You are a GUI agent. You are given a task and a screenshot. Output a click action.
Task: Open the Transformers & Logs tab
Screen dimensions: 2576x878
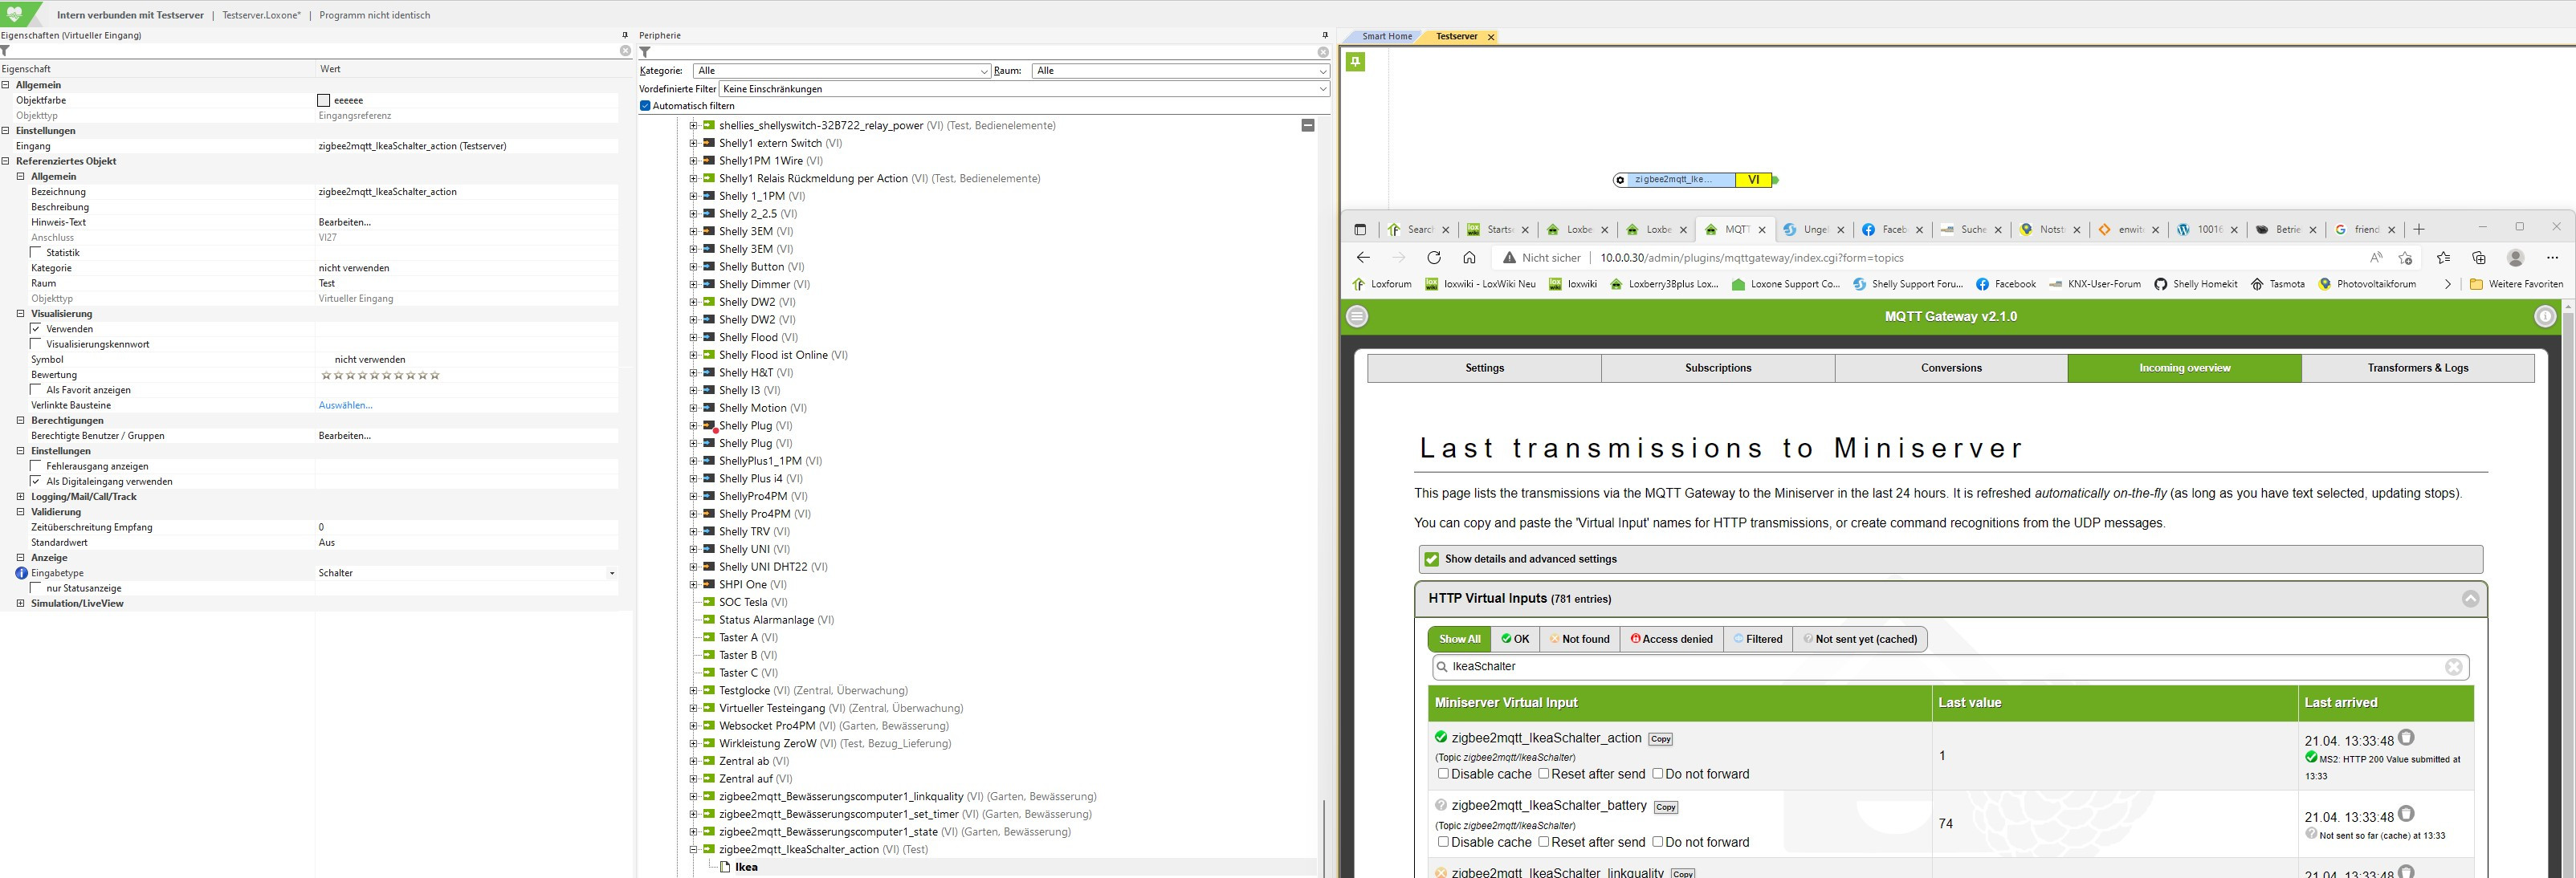click(2417, 368)
